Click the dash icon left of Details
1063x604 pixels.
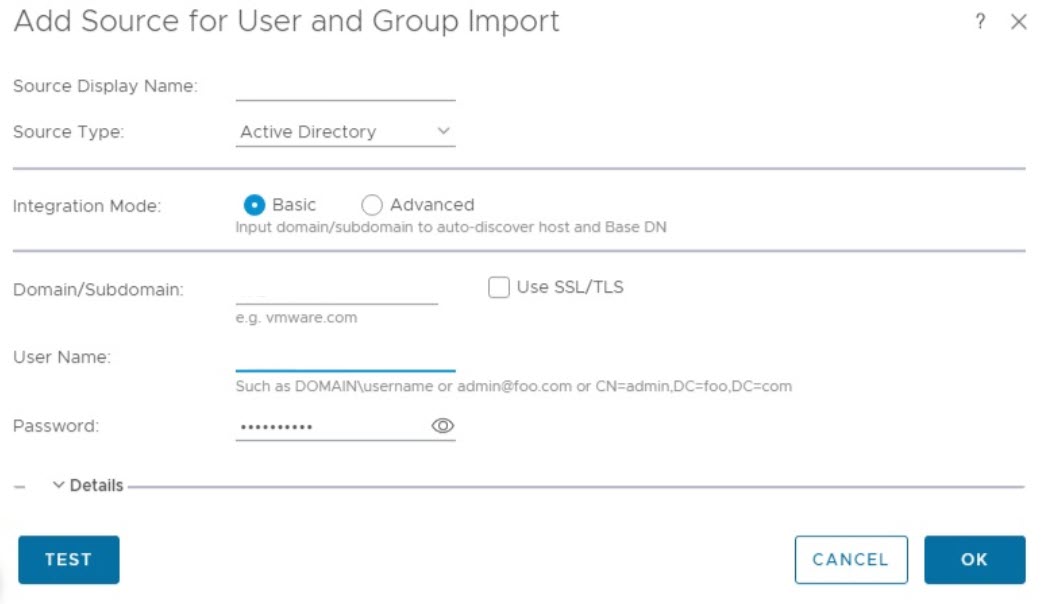20,486
